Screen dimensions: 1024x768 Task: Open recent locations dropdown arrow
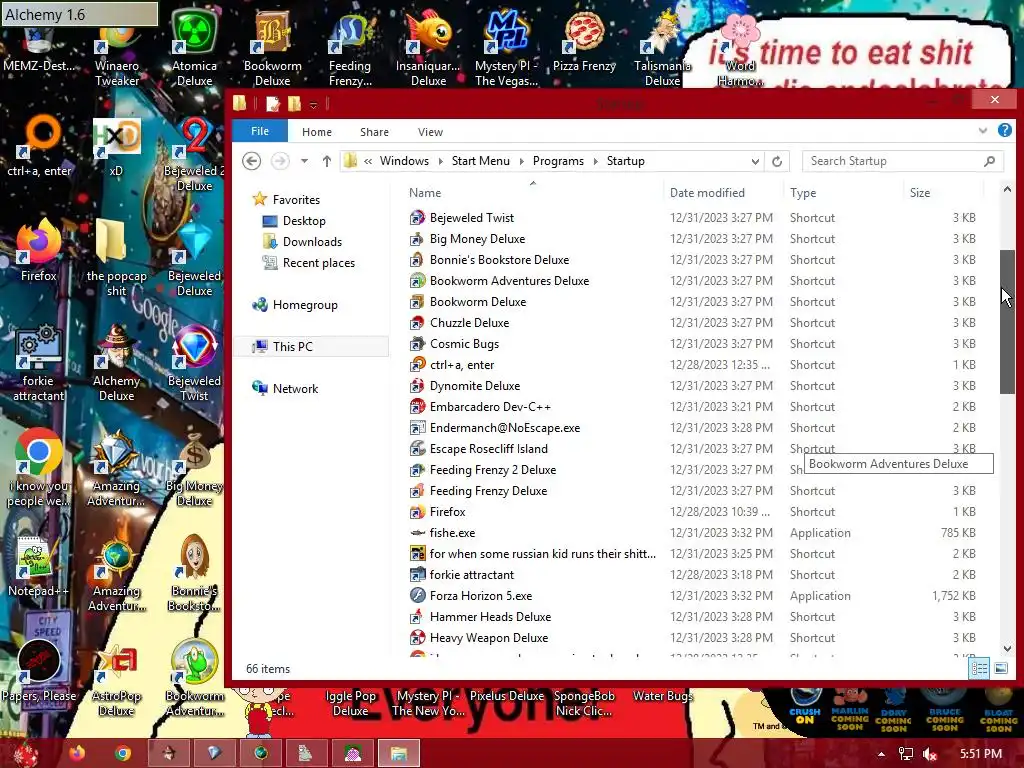coord(304,161)
